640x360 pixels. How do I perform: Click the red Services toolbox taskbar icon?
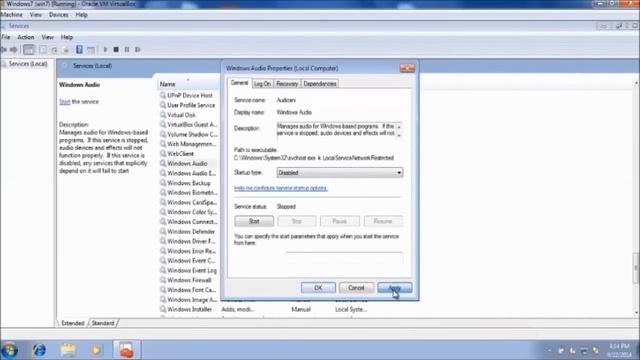(126, 350)
